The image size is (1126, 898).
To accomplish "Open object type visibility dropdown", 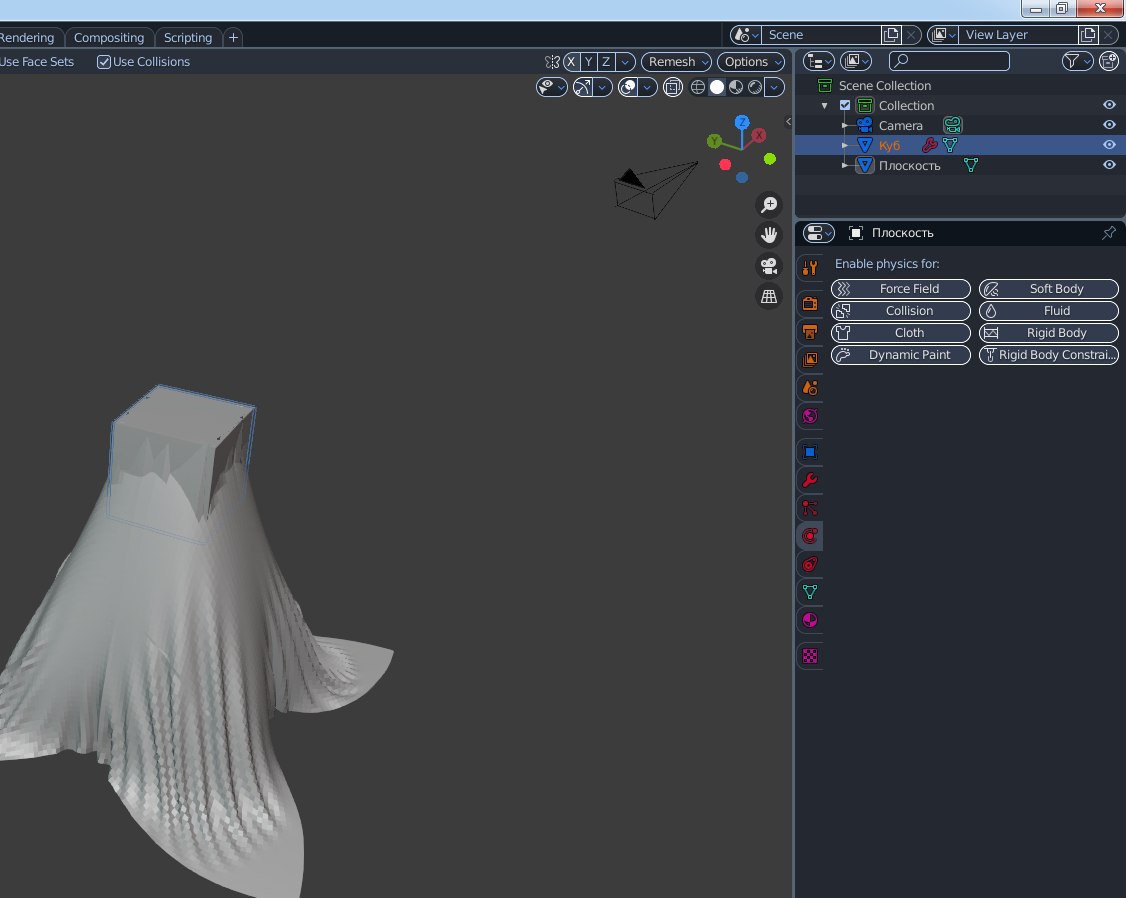I will click(552, 88).
